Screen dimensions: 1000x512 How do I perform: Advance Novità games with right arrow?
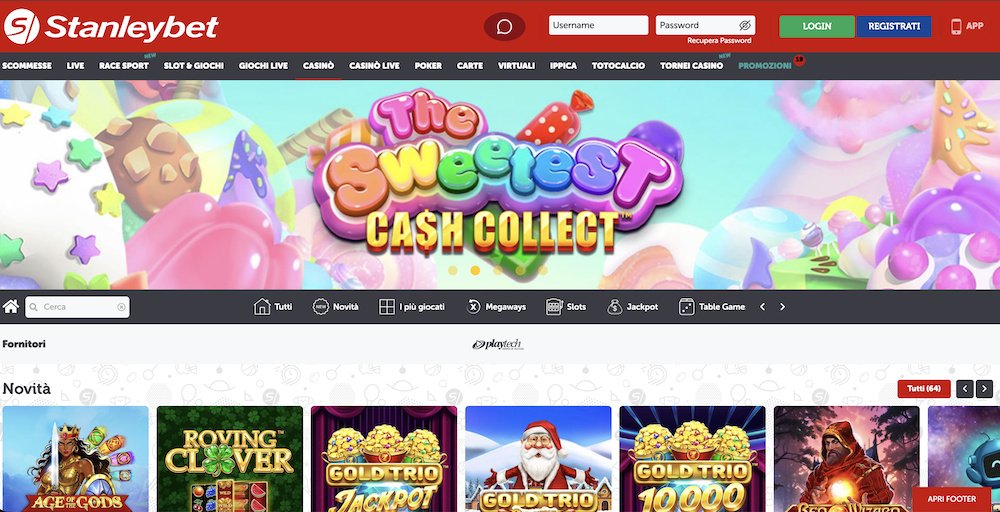[x=984, y=389]
